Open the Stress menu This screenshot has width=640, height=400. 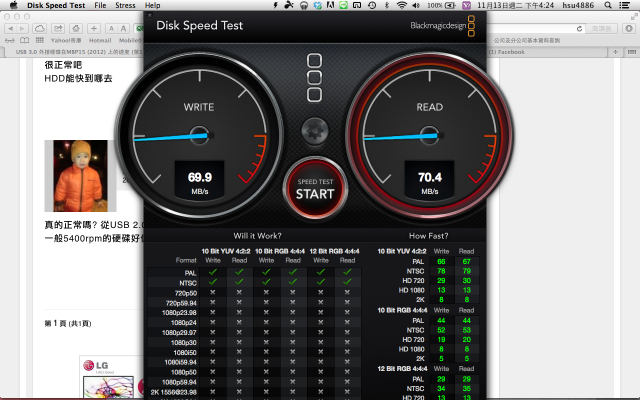pos(125,5)
